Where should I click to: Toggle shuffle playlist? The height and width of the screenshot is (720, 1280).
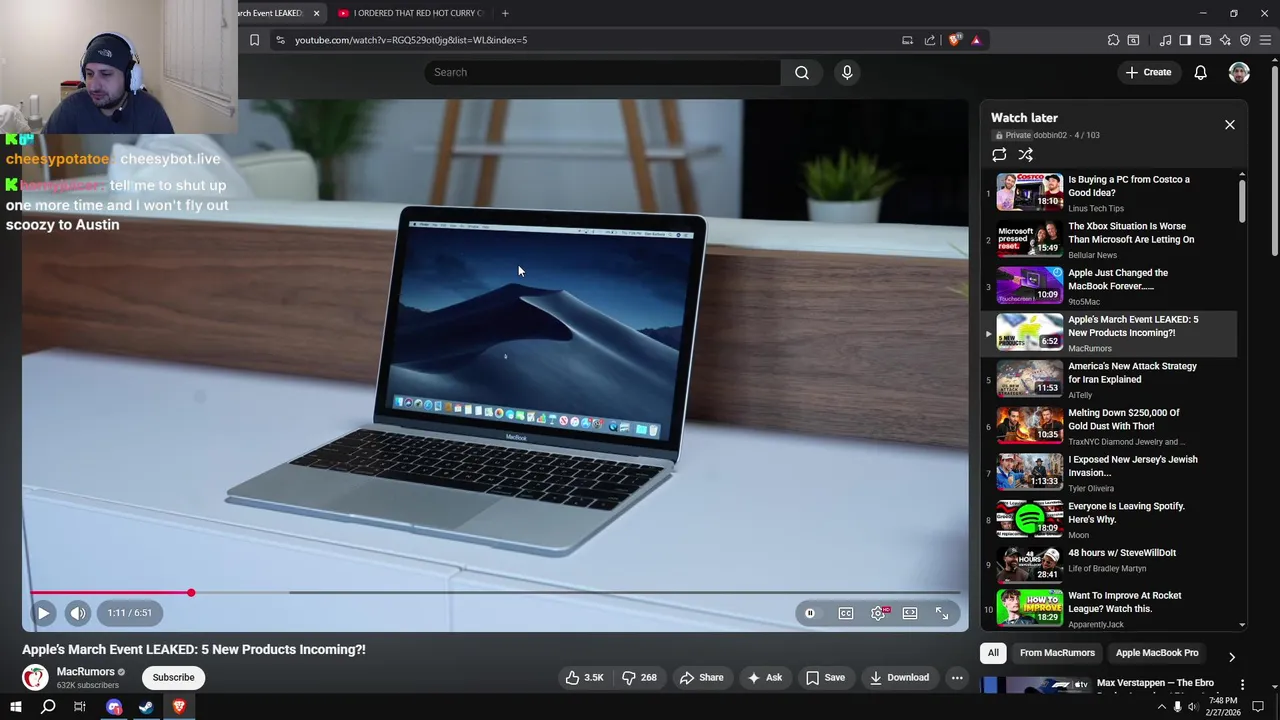click(1025, 155)
